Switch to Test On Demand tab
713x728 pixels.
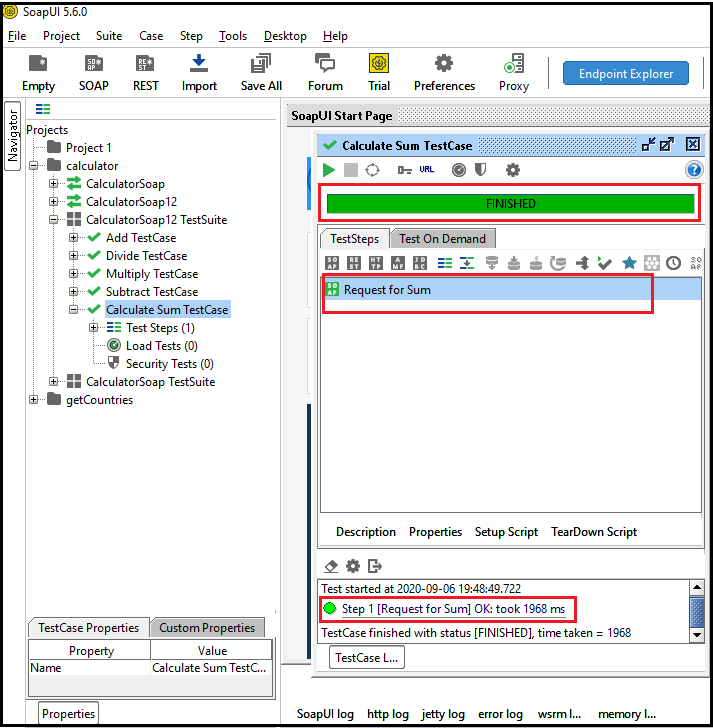pos(442,239)
